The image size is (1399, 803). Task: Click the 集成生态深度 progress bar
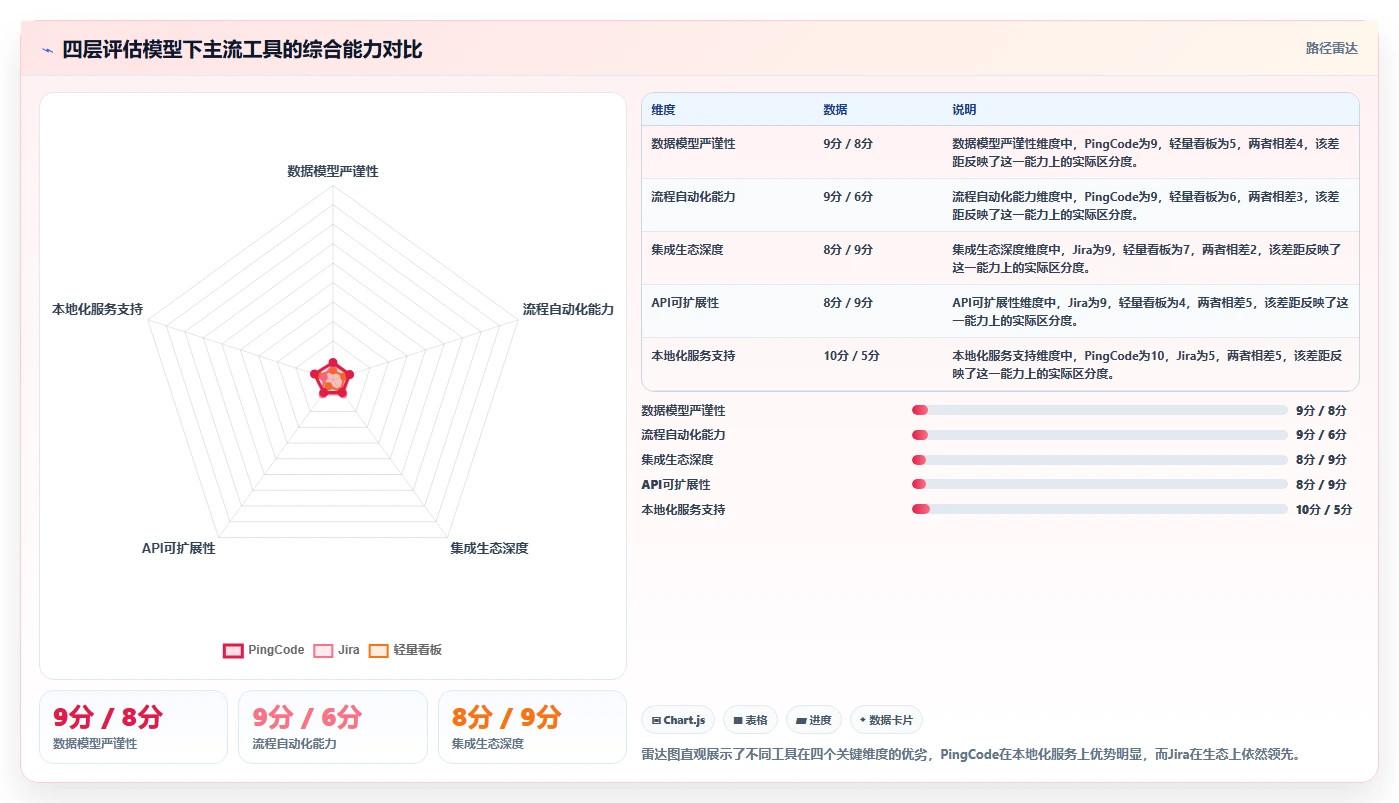pyautogui.click(x=1100, y=460)
